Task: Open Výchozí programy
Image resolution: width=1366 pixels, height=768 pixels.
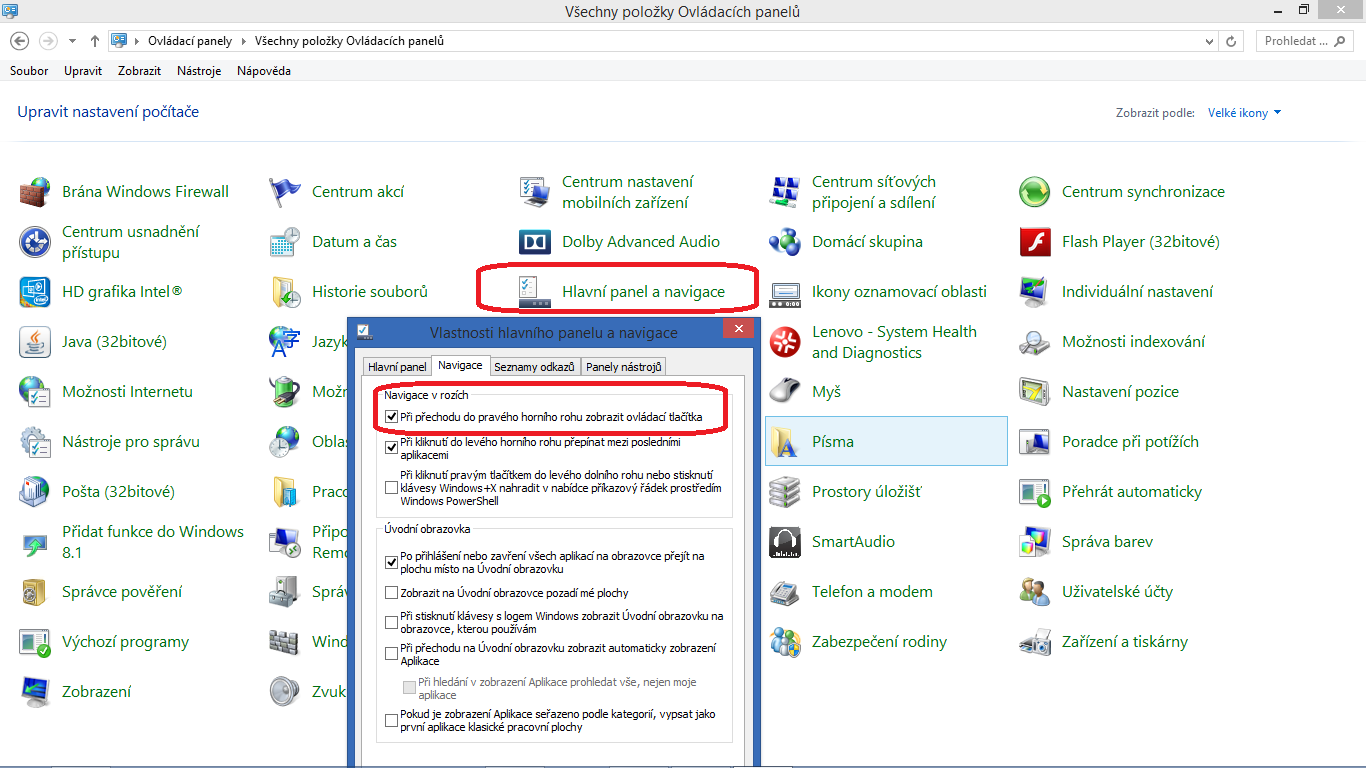Action: (x=104, y=642)
